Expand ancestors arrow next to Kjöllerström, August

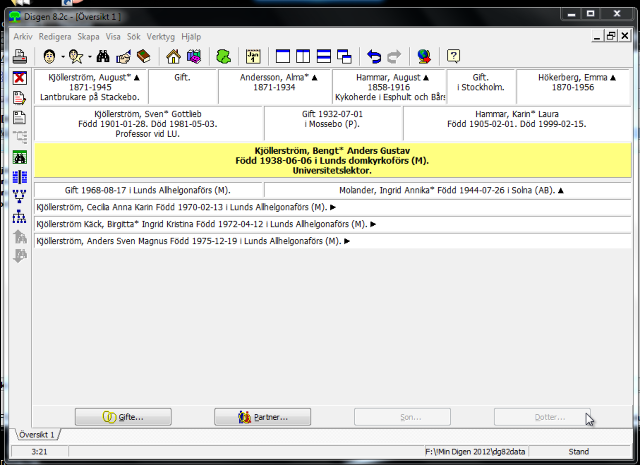point(138,76)
